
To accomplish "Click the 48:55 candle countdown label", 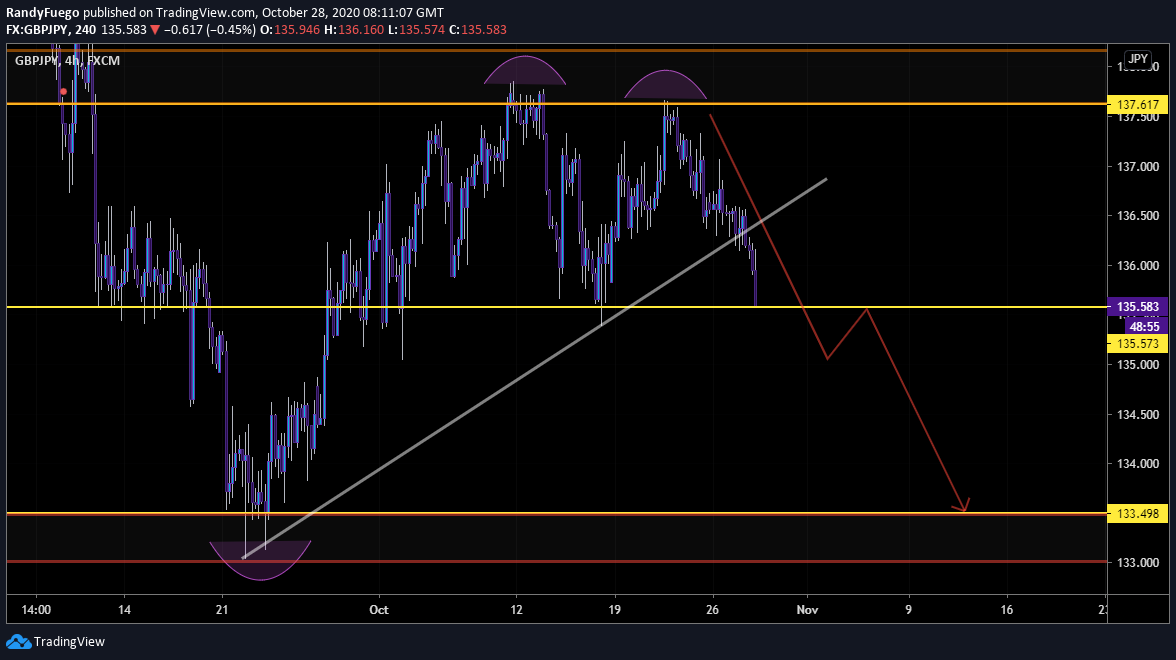I will (x=1144, y=327).
